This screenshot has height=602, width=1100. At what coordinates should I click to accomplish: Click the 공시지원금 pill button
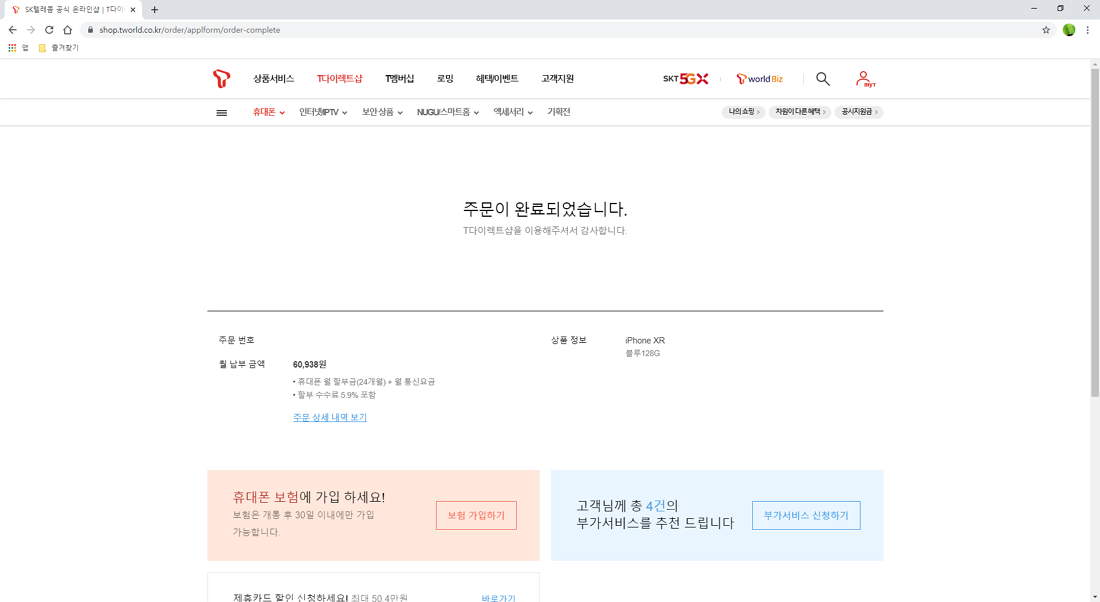click(x=859, y=112)
